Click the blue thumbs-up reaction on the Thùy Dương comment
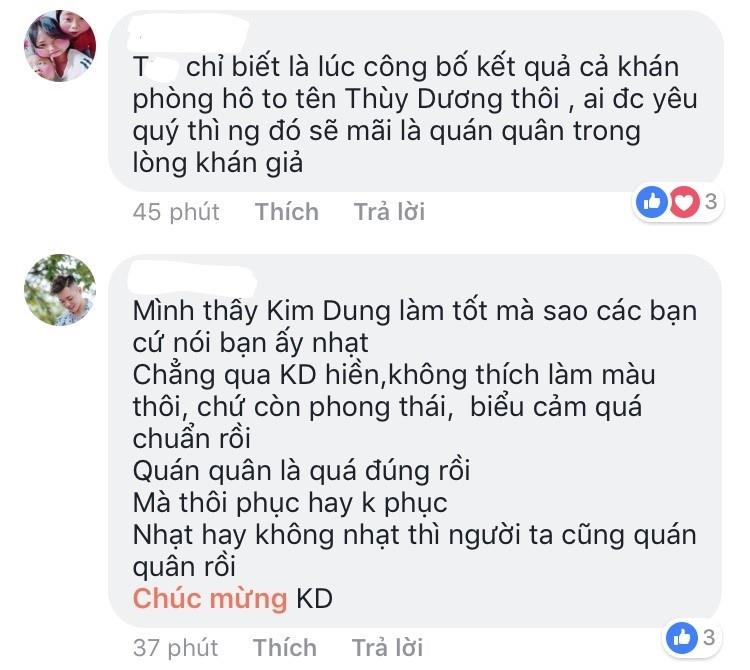This screenshot has height=670, width=750. click(x=651, y=202)
